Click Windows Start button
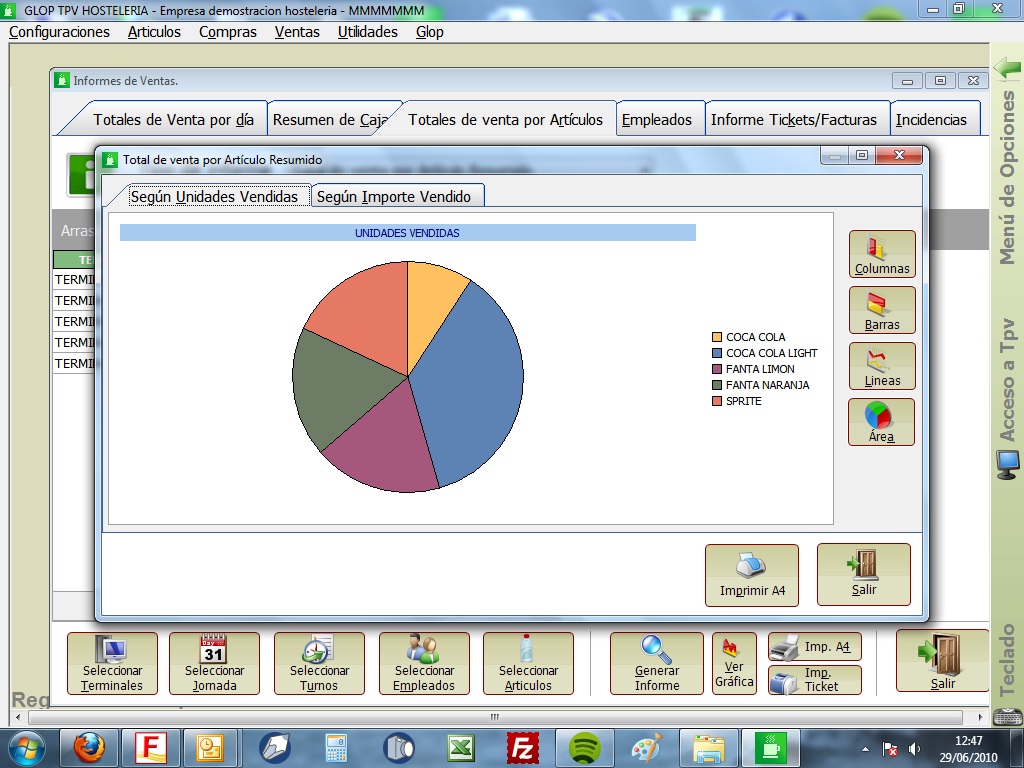 [27, 748]
